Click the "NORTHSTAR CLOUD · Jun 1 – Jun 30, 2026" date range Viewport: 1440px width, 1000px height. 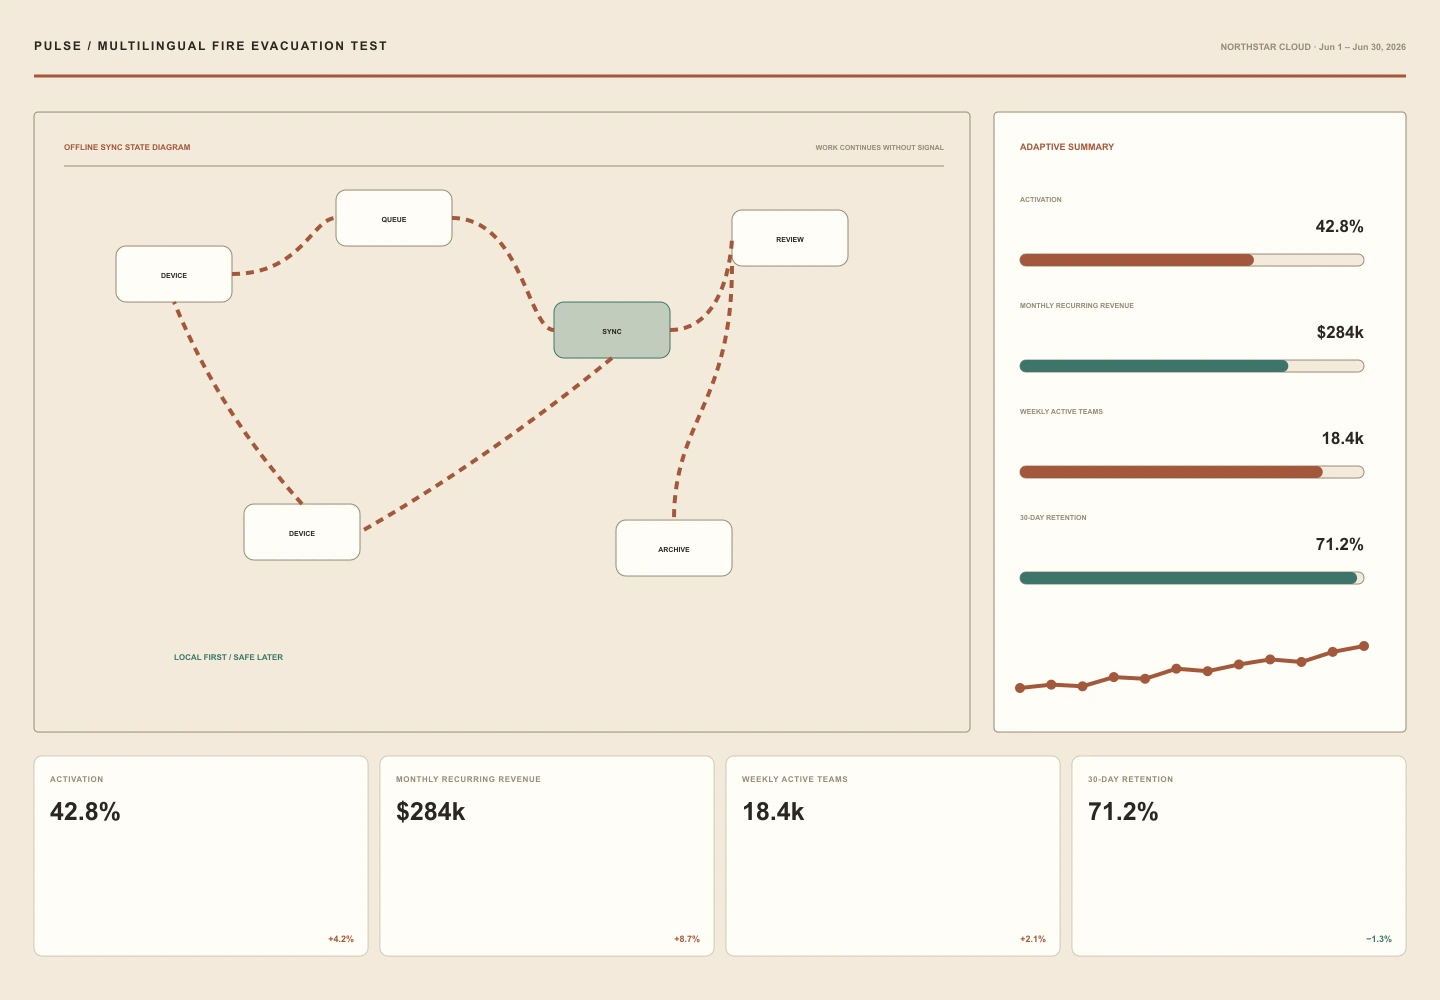click(1313, 47)
